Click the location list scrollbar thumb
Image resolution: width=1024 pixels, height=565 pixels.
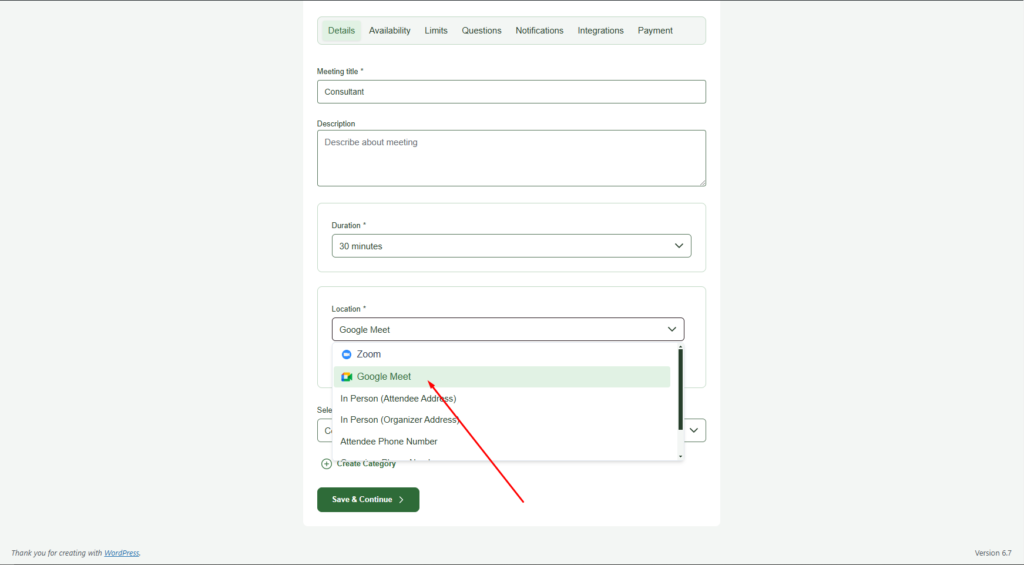pyautogui.click(x=680, y=389)
